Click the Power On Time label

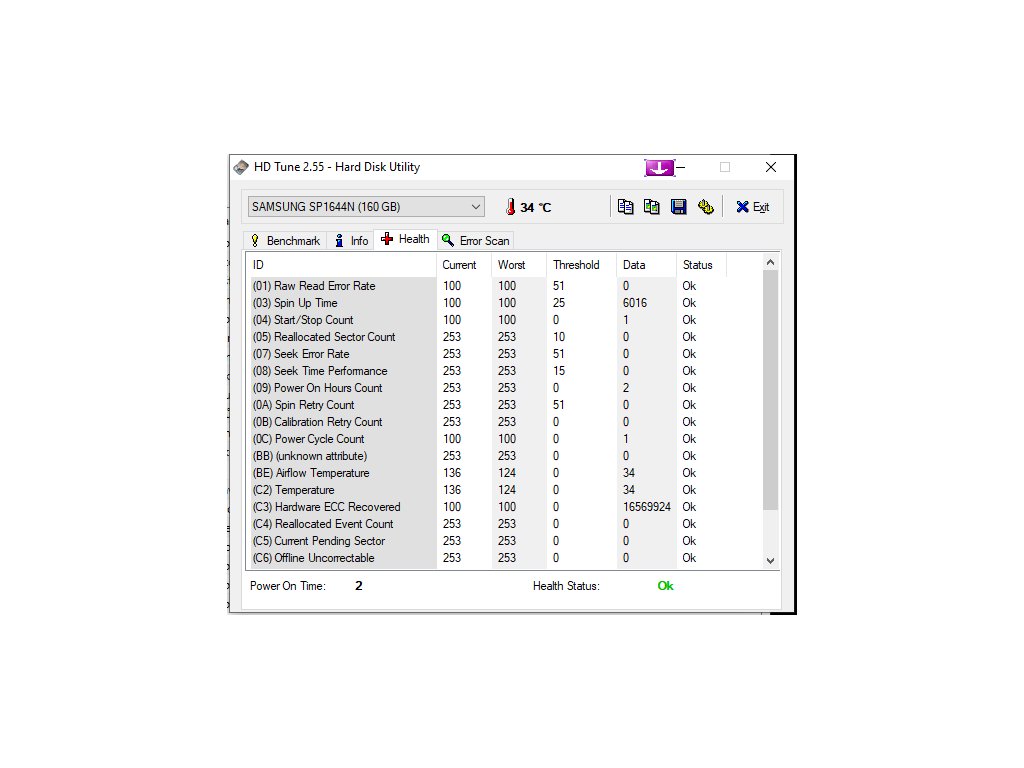287,586
